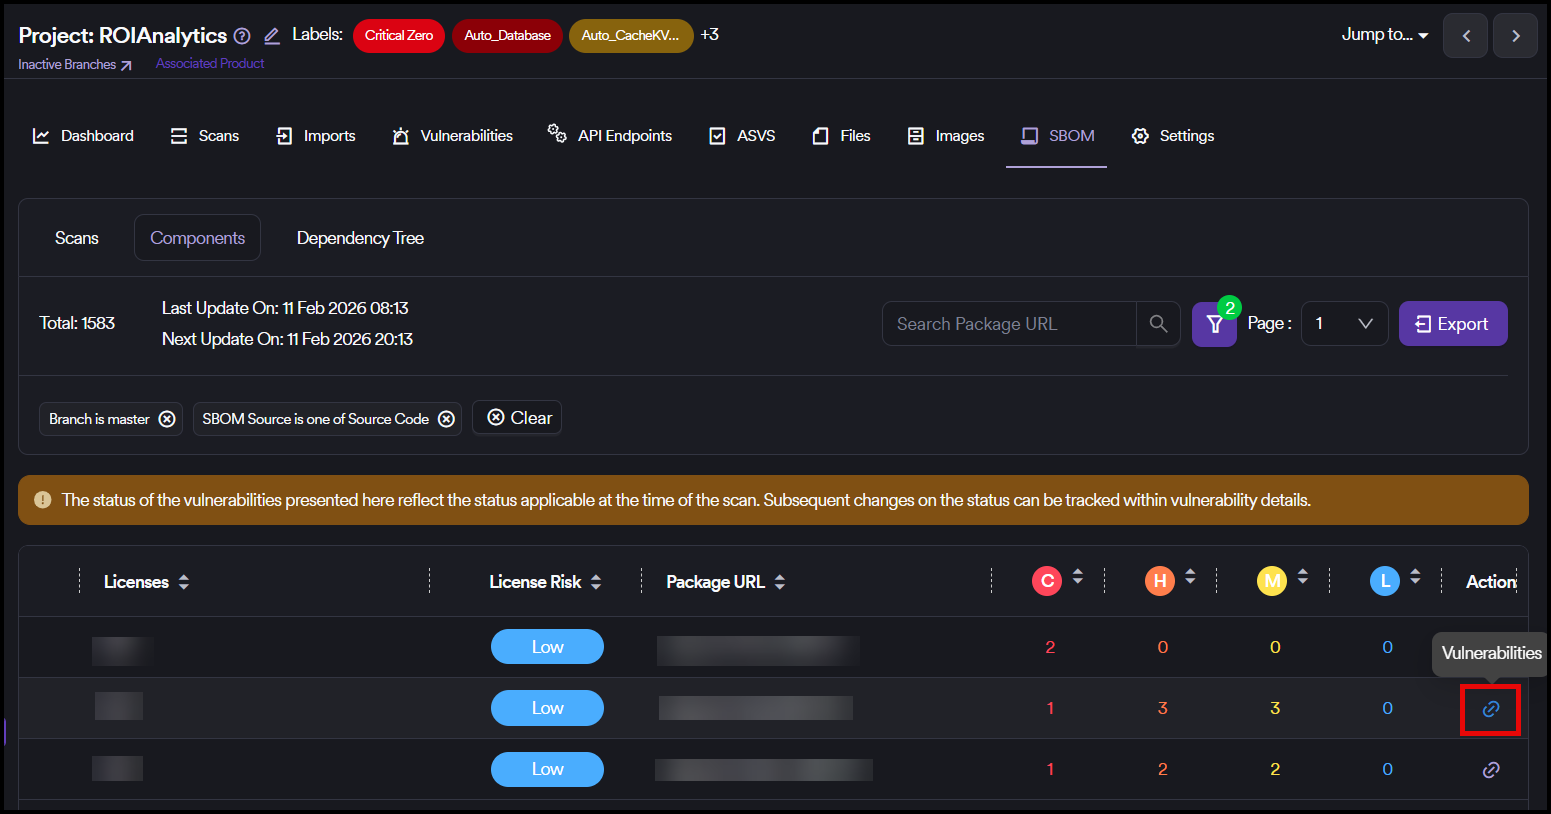Viewport: 1551px width, 814px height.
Task: Click the help icon next to ROIAnalytics
Action: (242, 36)
